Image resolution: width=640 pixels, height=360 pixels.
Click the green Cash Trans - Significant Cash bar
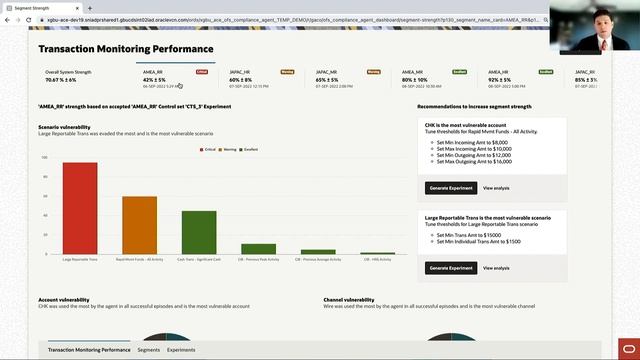point(199,233)
